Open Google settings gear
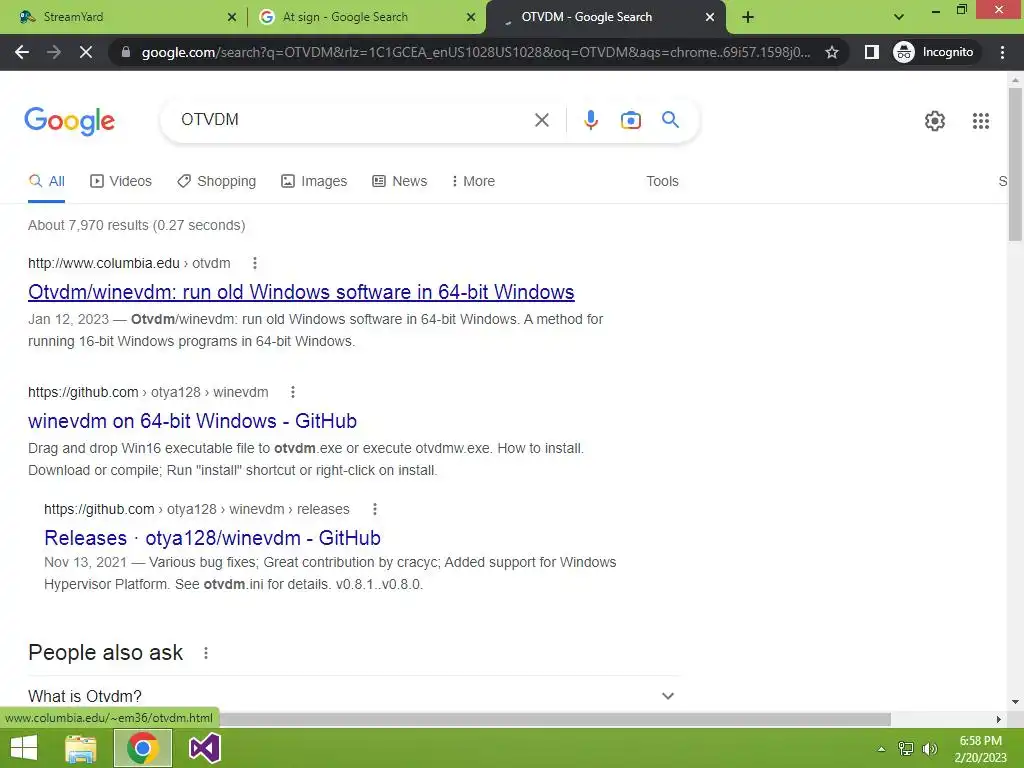 tap(935, 121)
